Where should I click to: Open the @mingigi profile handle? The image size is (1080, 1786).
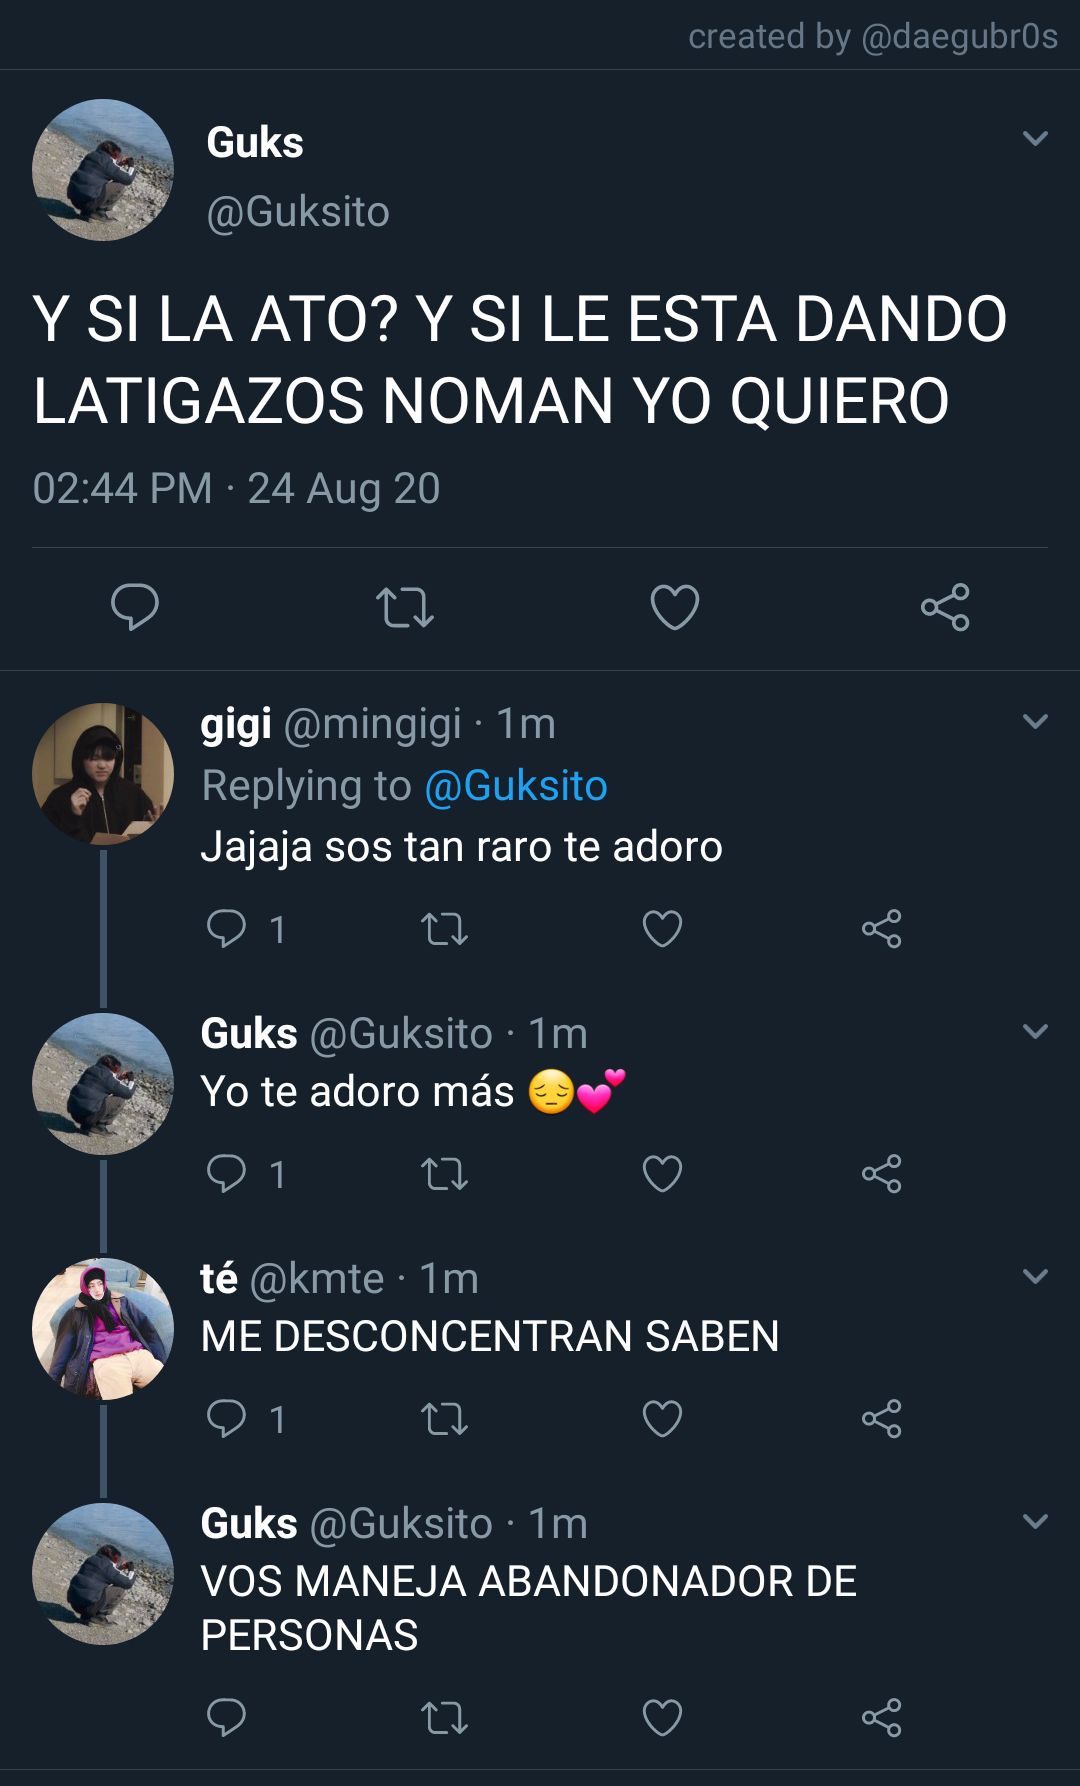click(373, 724)
